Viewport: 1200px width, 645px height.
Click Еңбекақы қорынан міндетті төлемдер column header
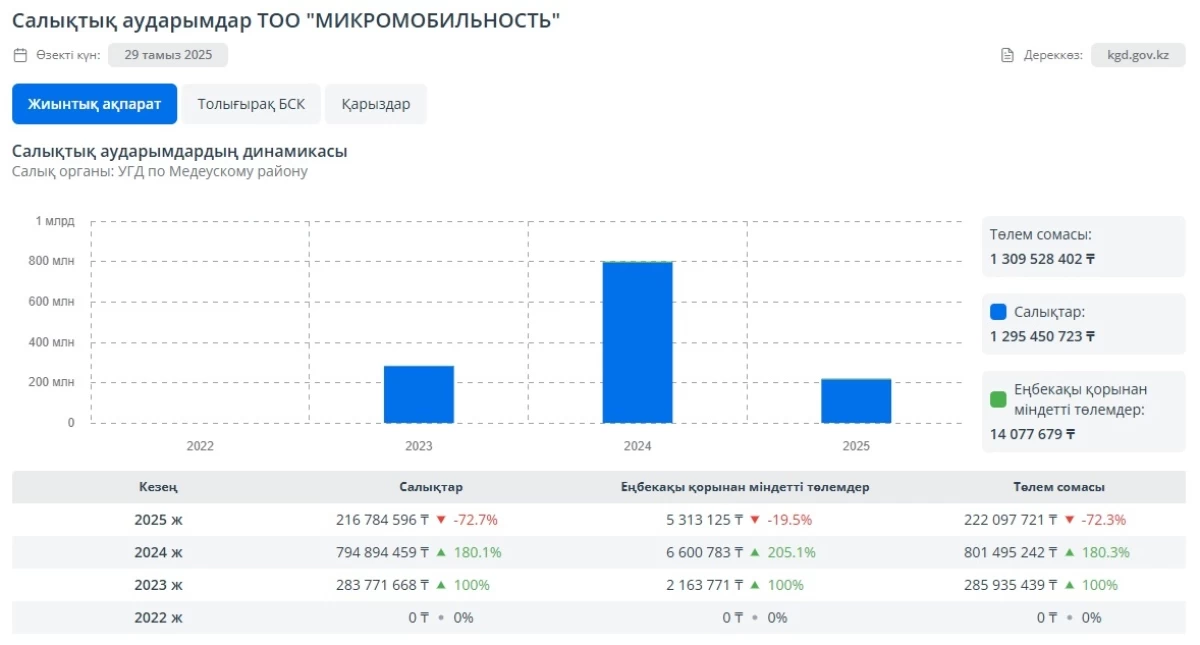coord(744,487)
